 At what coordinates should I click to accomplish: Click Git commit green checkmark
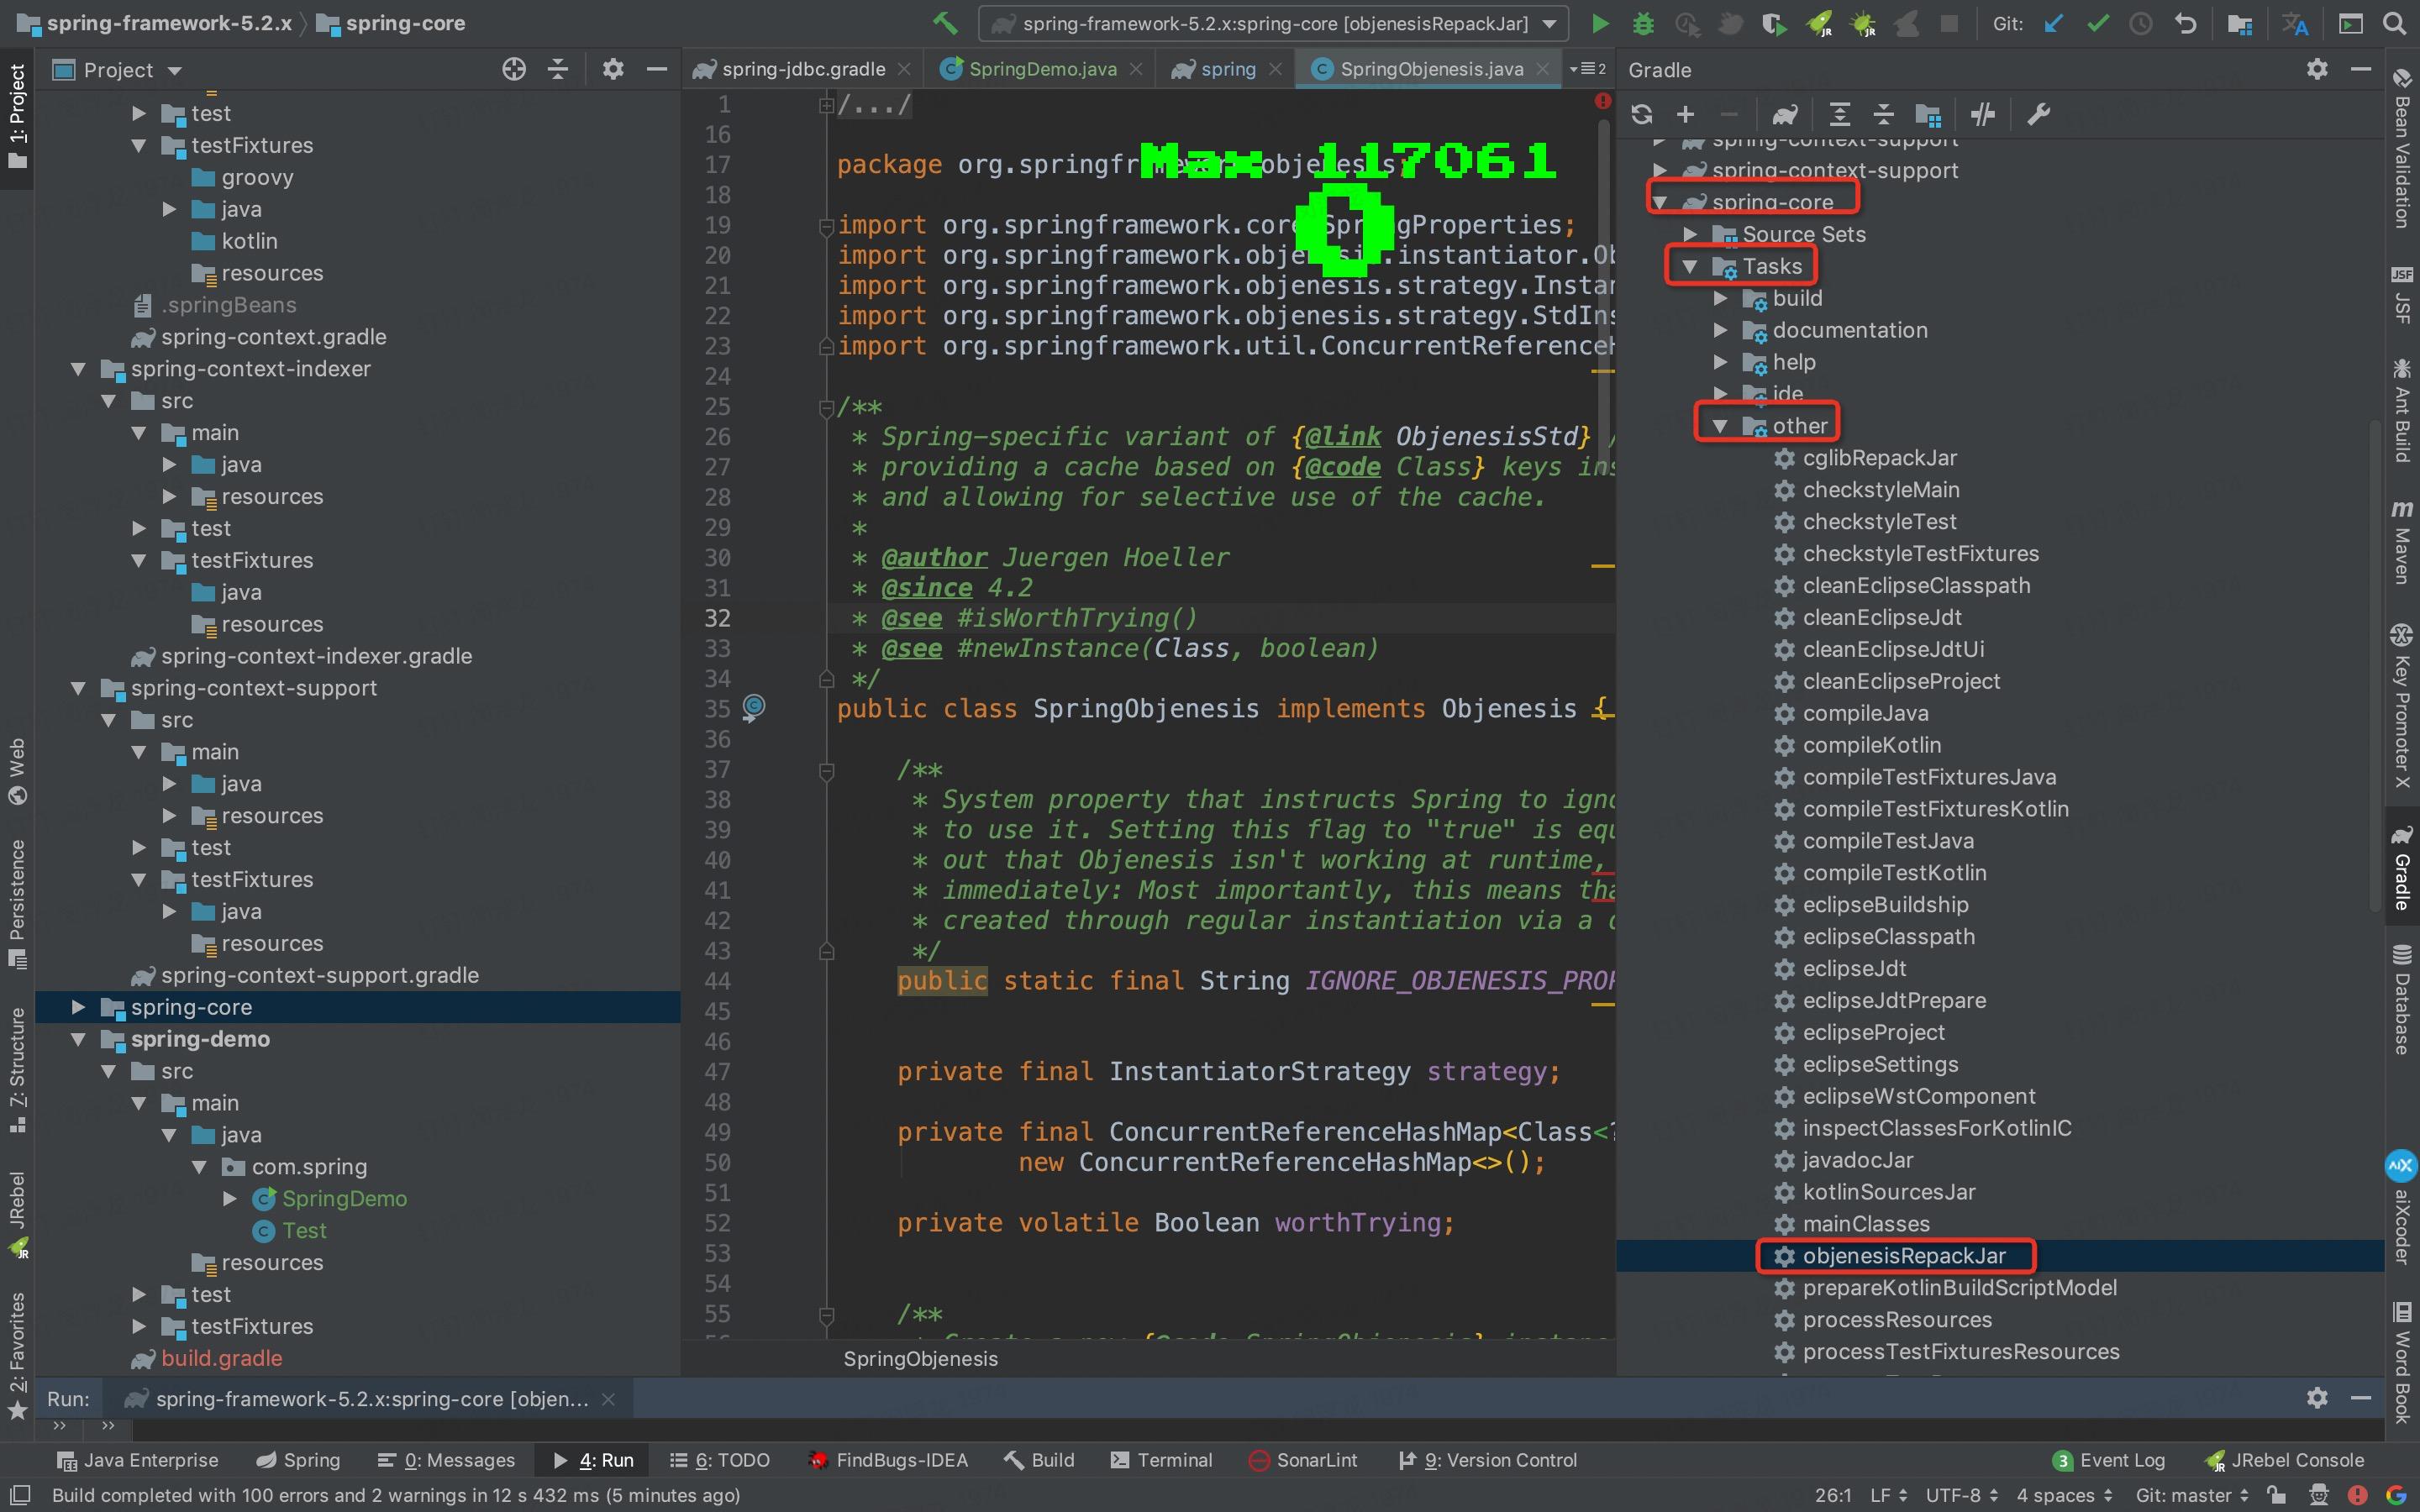[2098, 23]
